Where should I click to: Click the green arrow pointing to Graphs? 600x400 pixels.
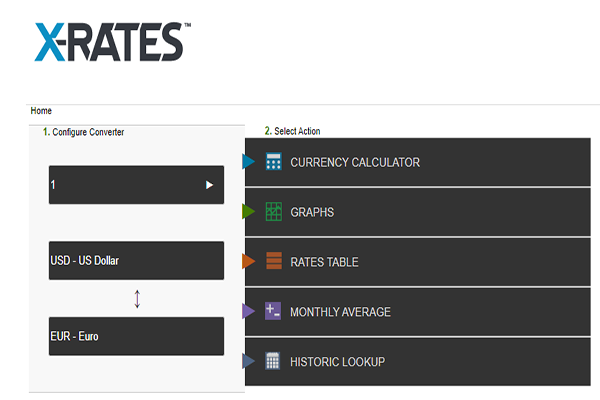tap(249, 212)
